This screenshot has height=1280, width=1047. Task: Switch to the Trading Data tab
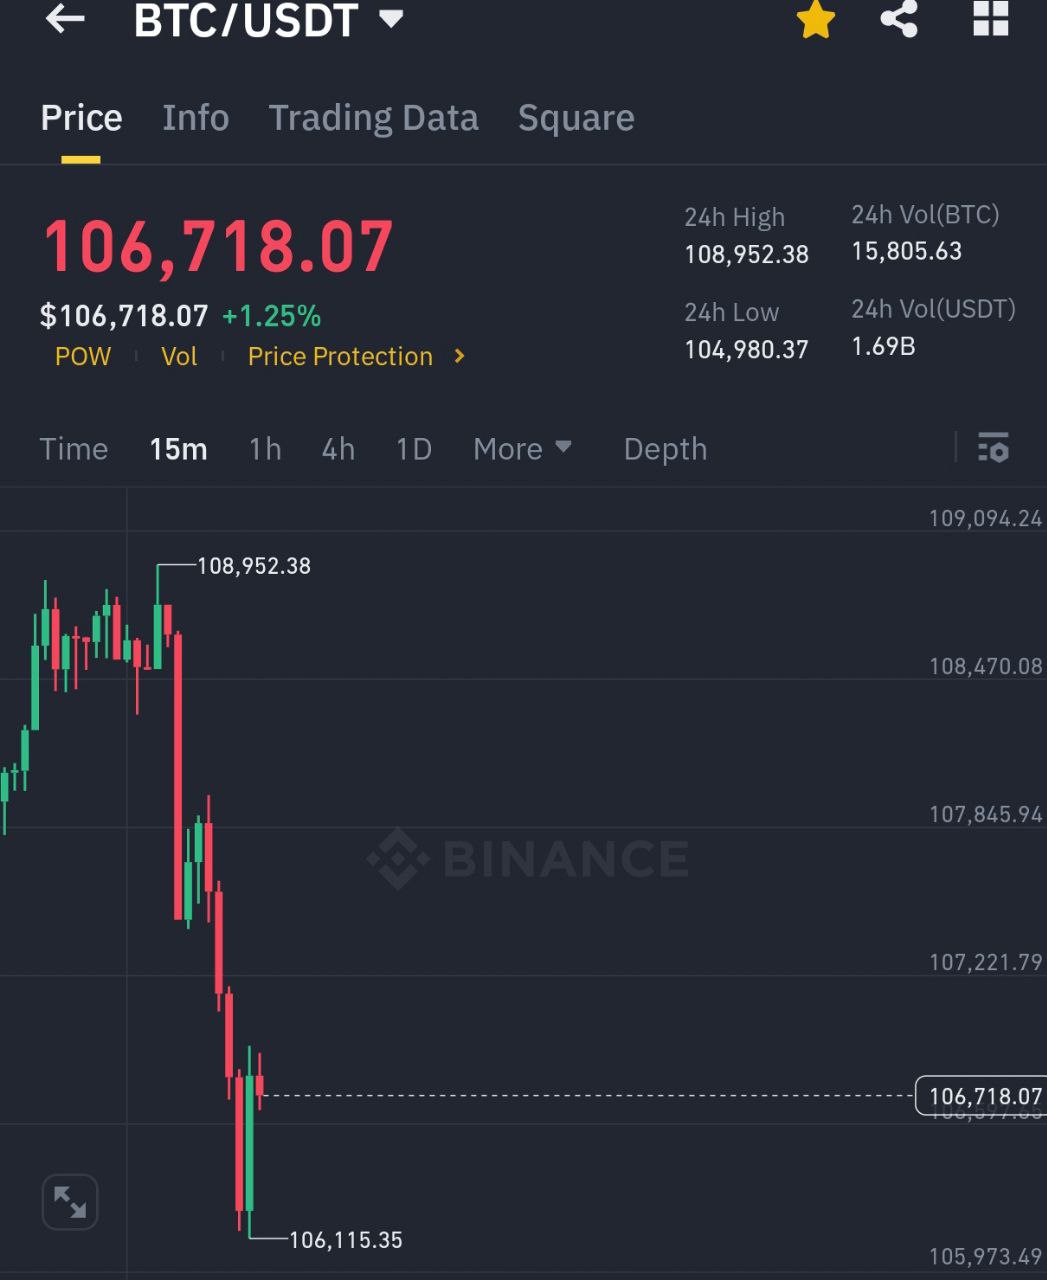click(x=373, y=118)
